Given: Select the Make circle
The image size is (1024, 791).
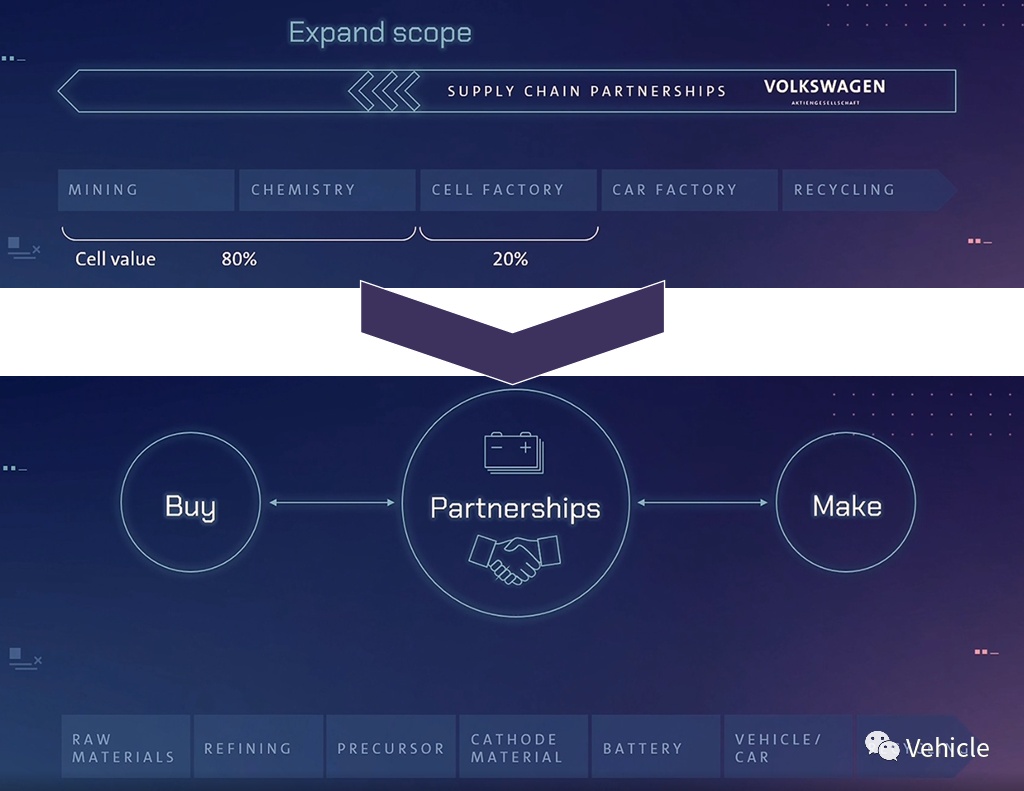Looking at the screenshot, I should click(846, 503).
